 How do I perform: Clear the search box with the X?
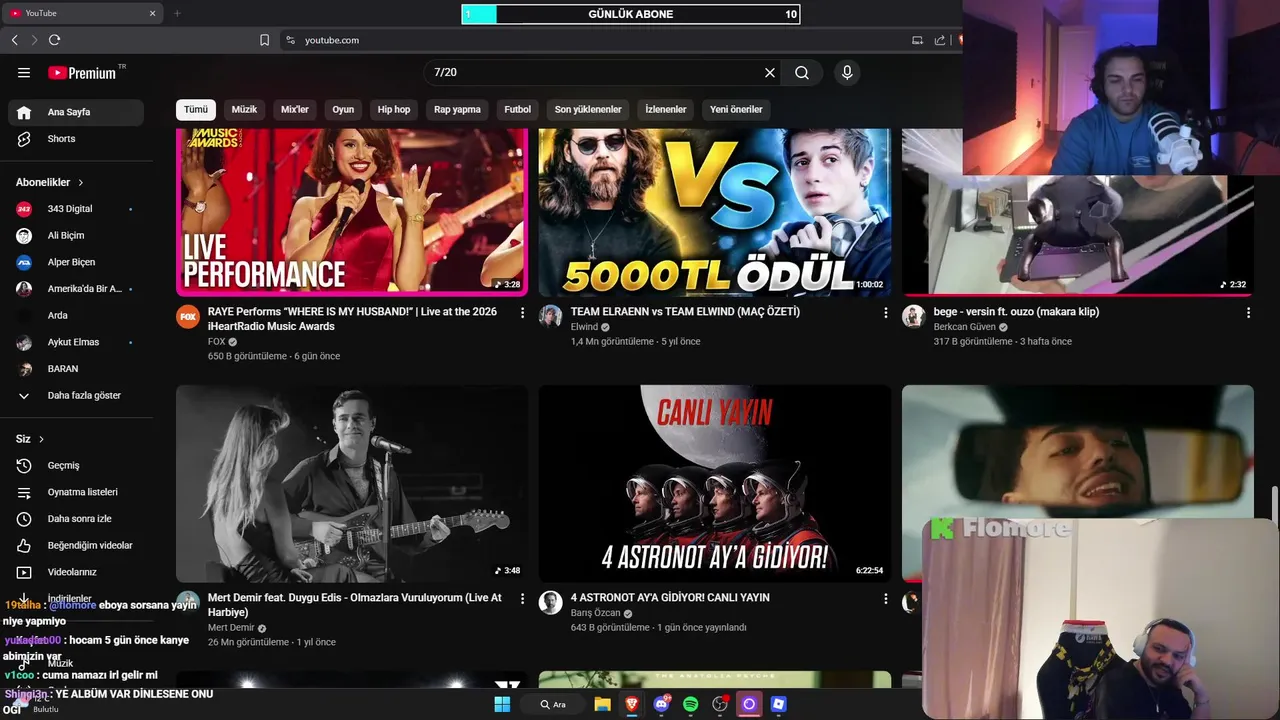770,73
